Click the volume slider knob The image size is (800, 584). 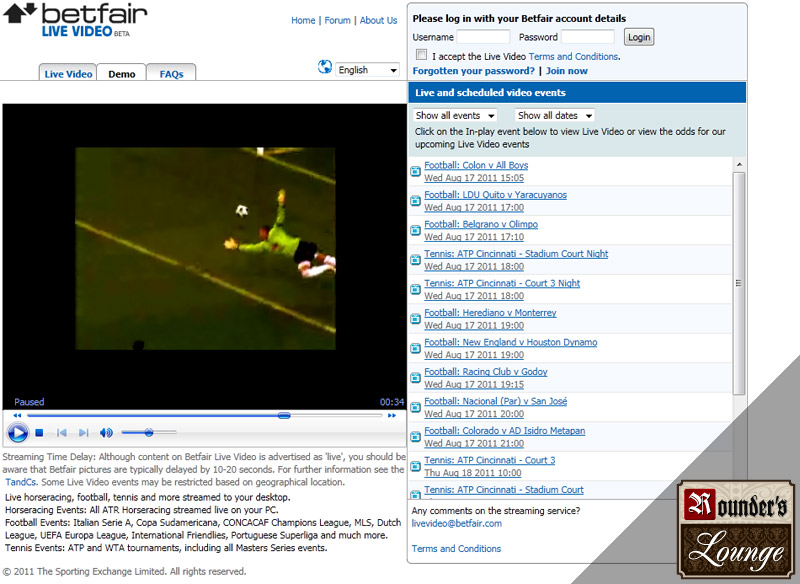149,433
